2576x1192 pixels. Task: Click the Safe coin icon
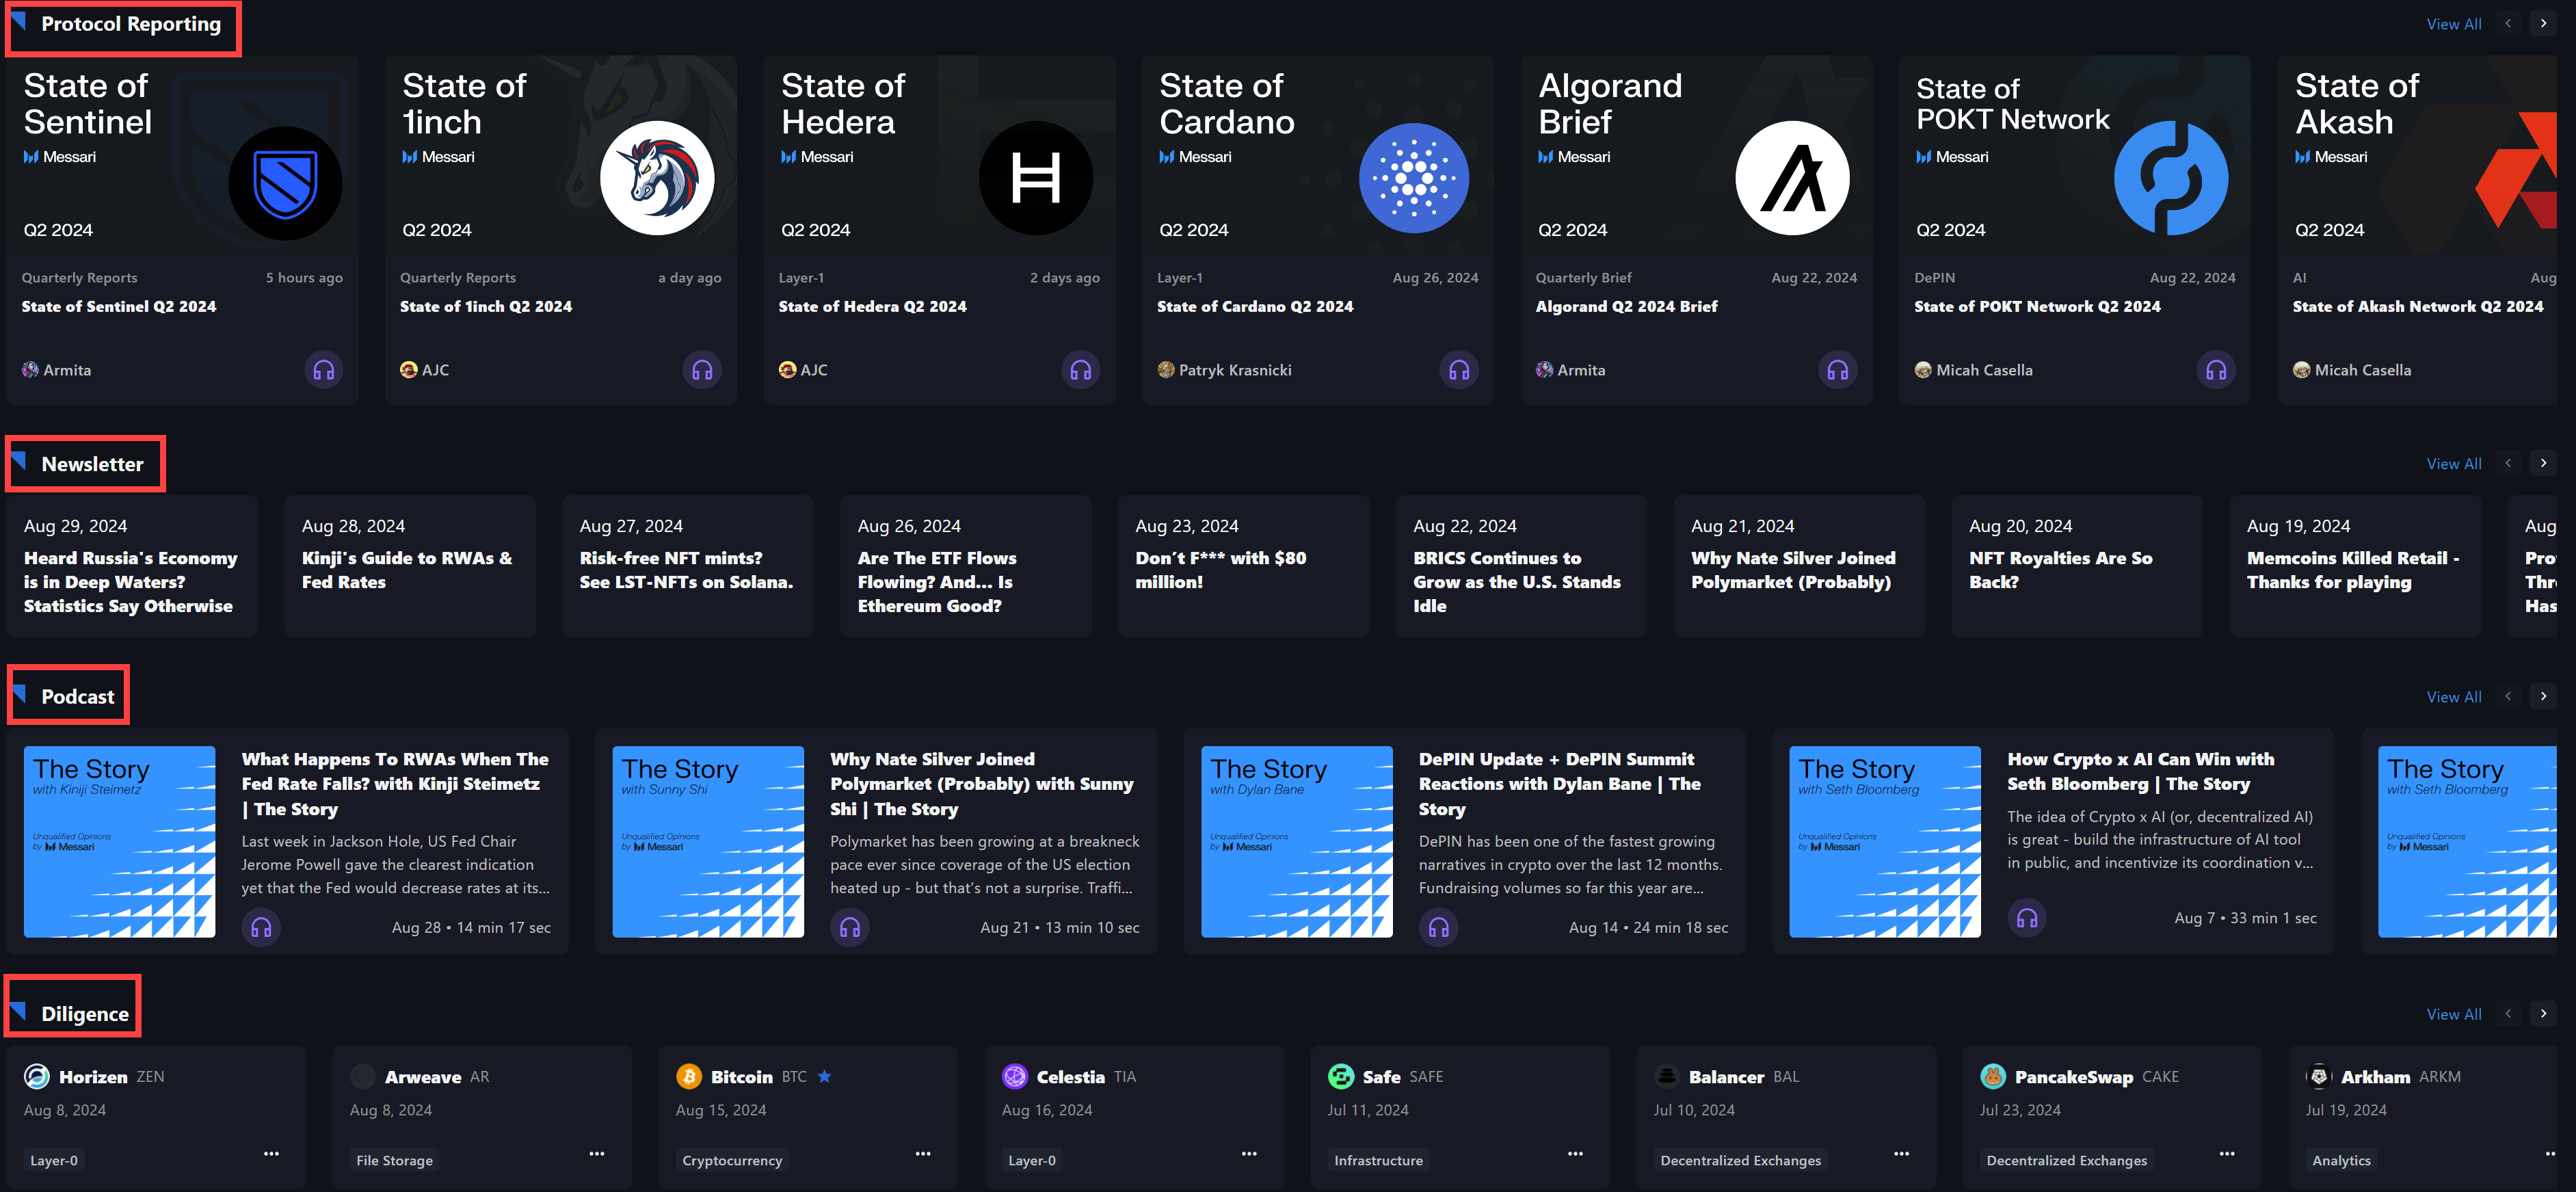(1341, 1076)
